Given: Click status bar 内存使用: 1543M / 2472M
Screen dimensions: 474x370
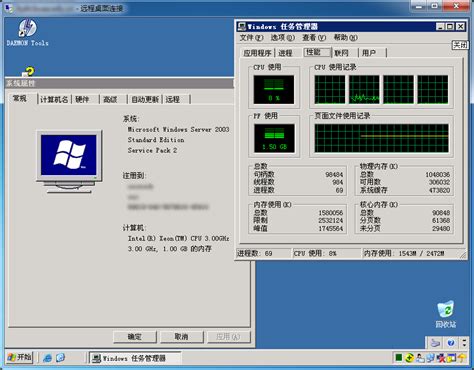Looking at the screenshot, I should point(404,254).
